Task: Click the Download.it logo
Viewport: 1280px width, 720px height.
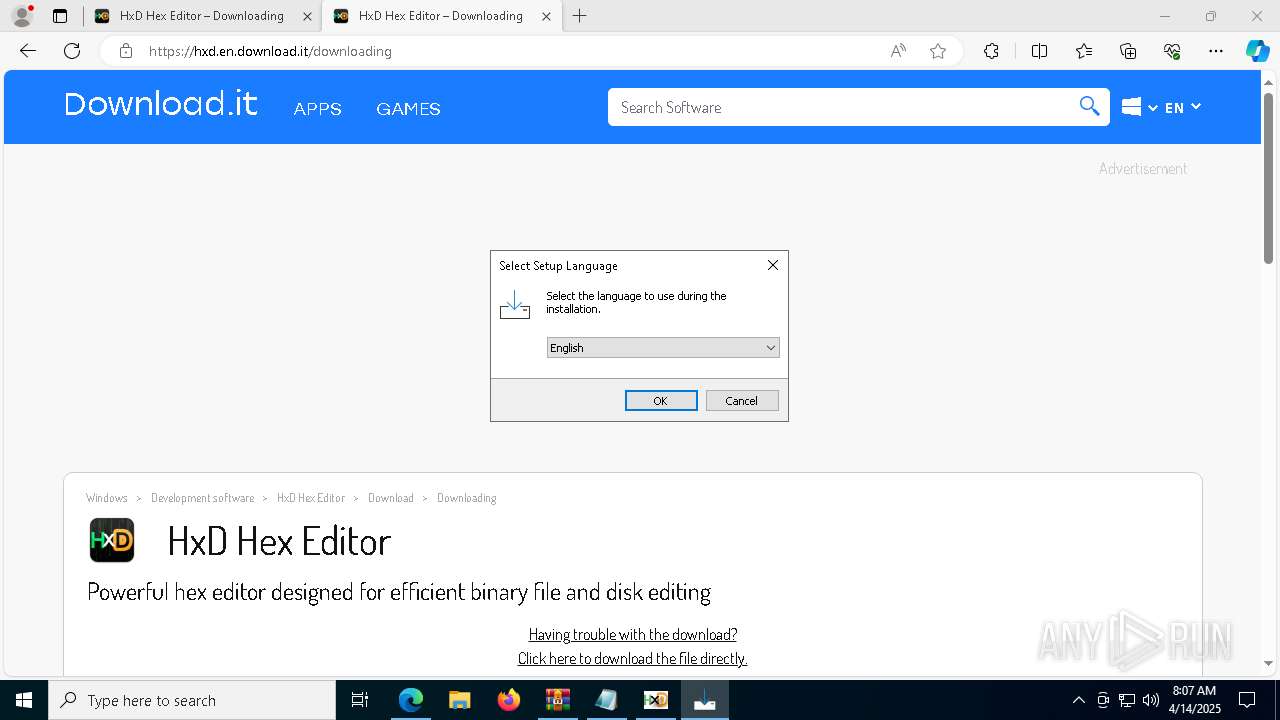Action: (161, 104)
